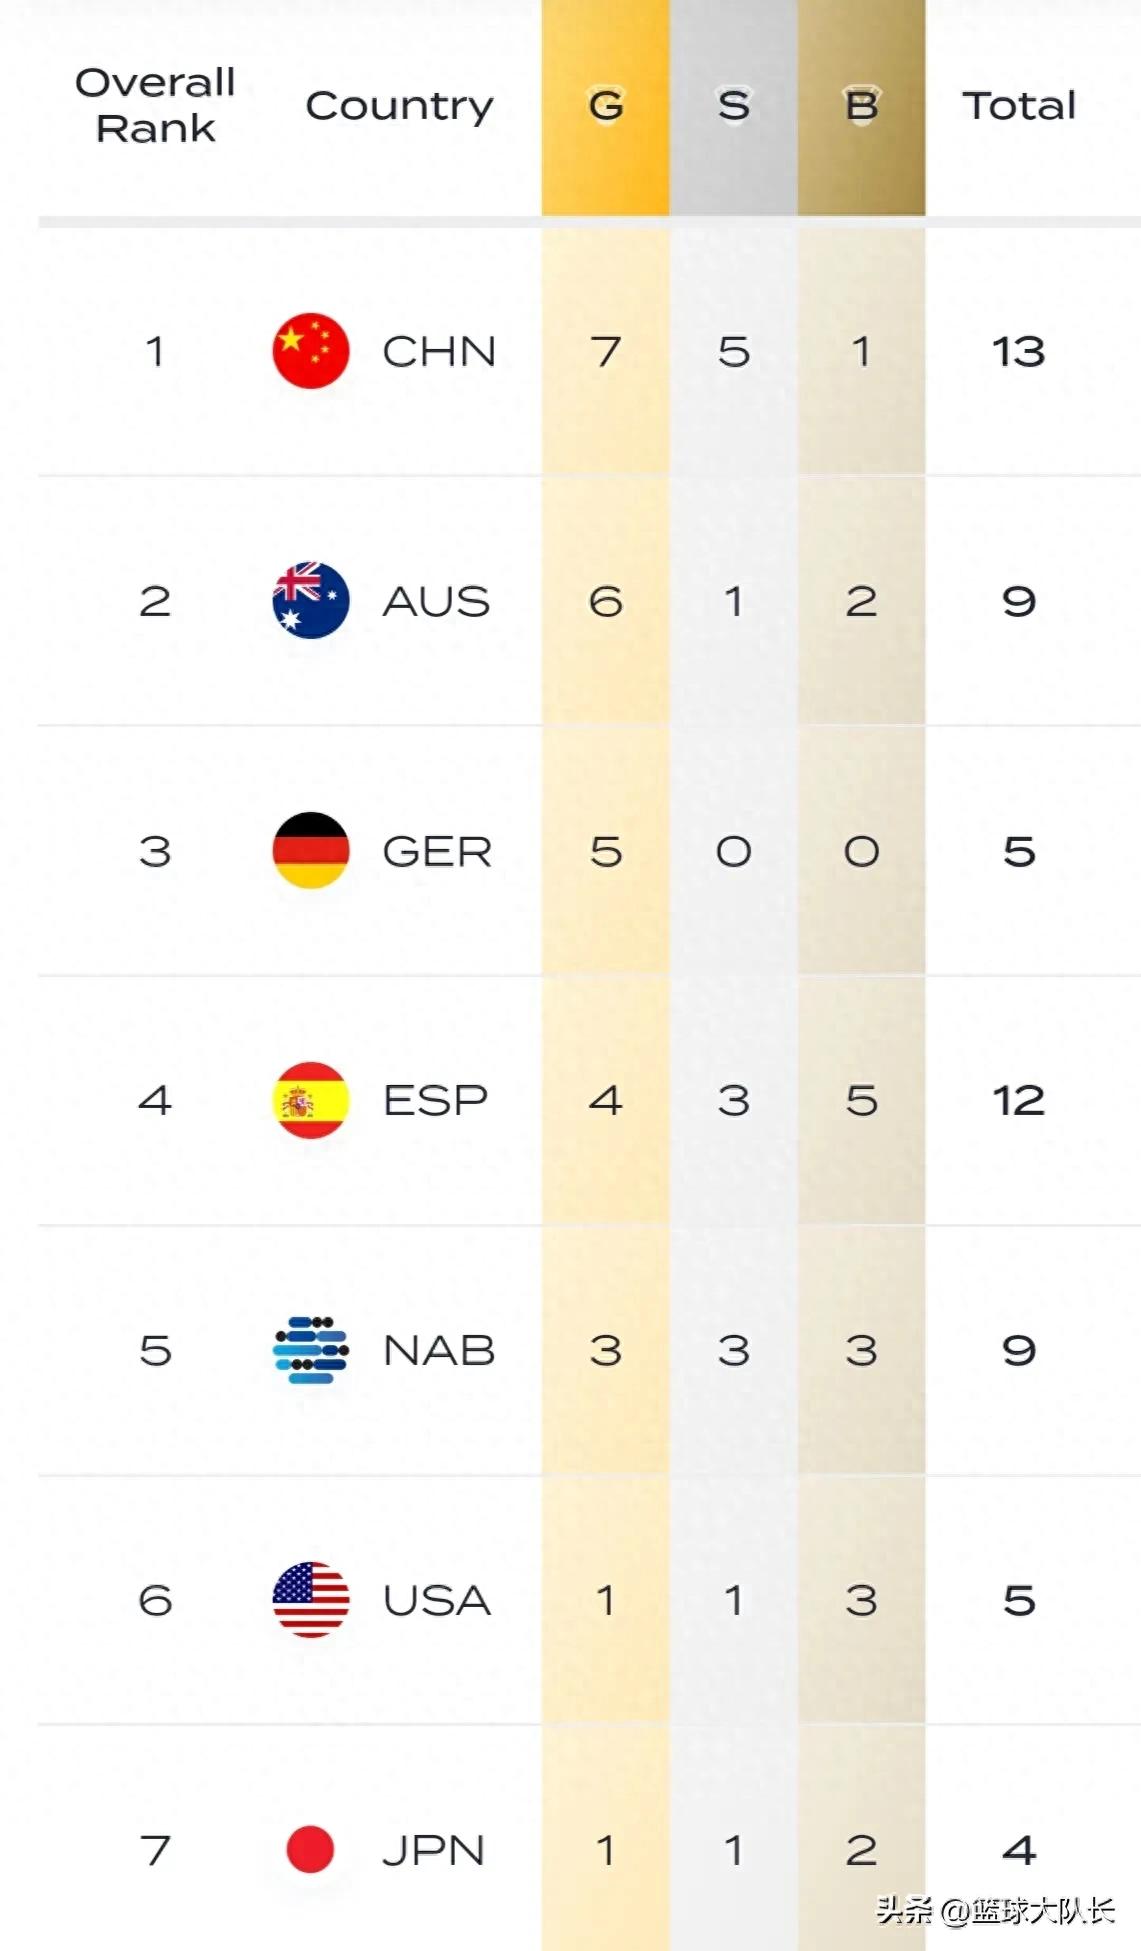Image resolution: width=1141 pixels, height=1951 pixels.
Task: Sort by the gold G column header
Action: [606, 106]
